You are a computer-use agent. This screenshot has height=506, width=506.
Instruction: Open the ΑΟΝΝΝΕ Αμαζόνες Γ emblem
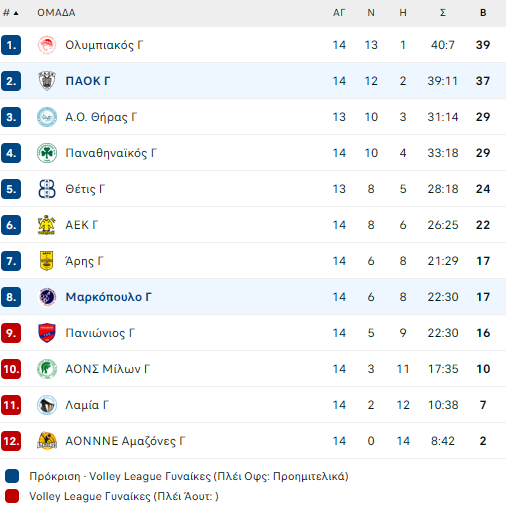coord(47,441)
